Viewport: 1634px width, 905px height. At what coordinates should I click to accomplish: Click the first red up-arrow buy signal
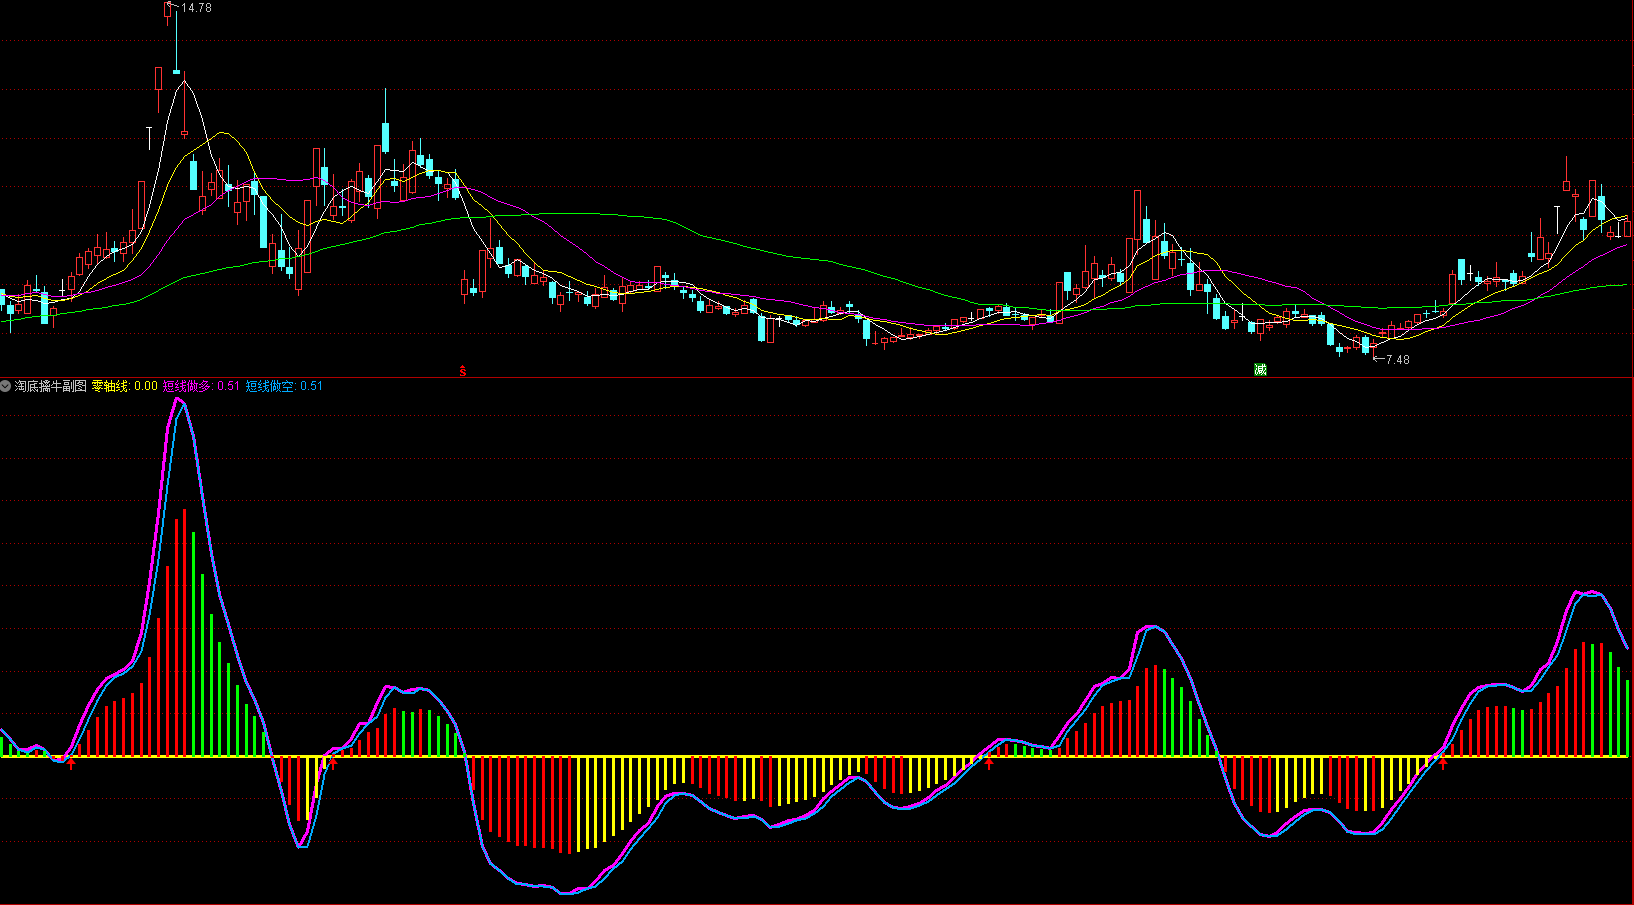71,765
